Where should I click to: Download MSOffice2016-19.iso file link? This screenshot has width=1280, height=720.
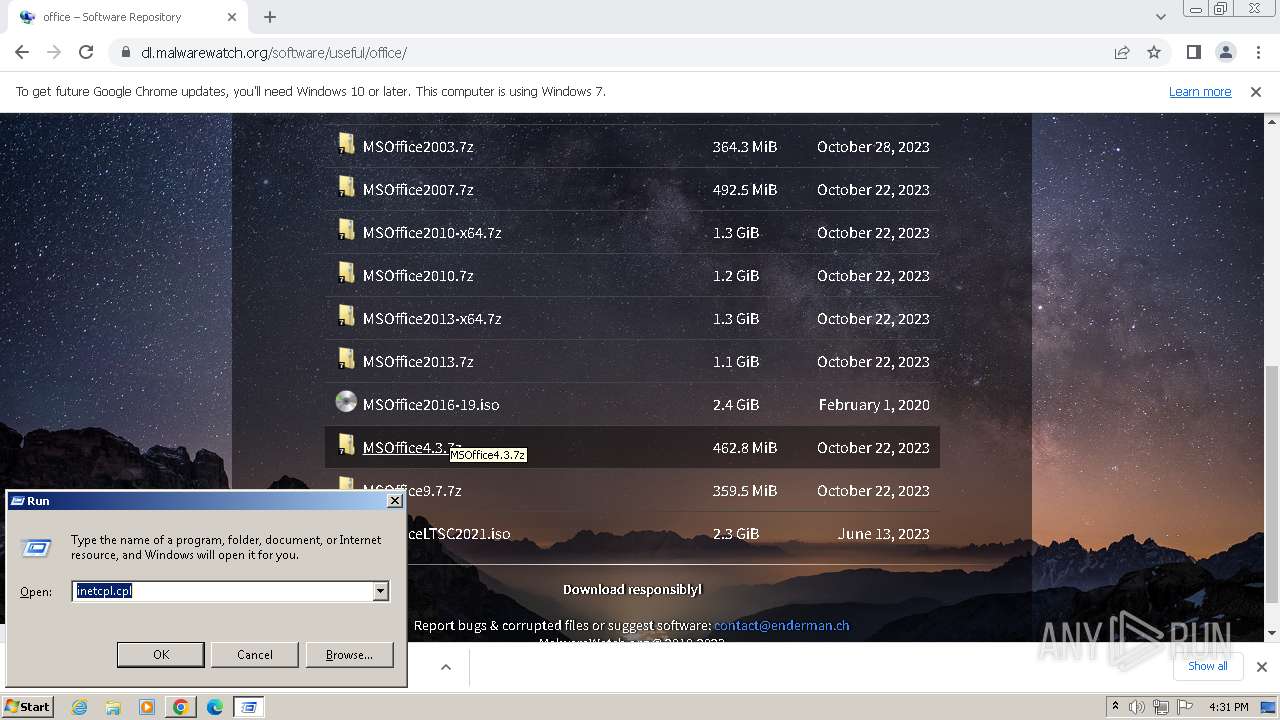point(431,404)
